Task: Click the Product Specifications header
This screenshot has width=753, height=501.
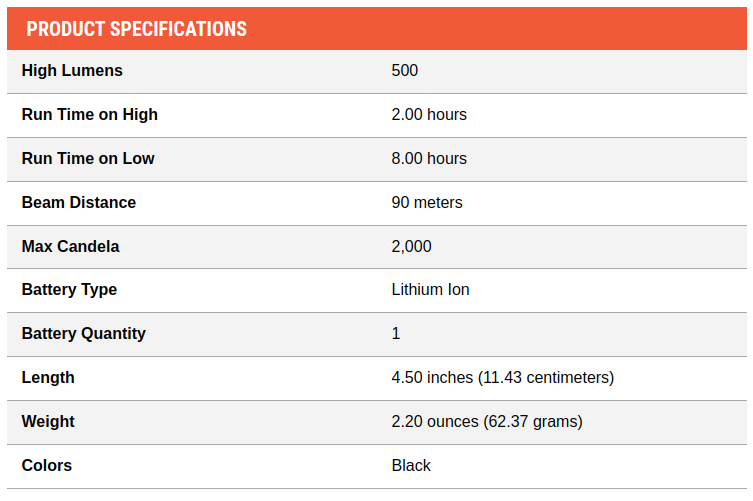Action: tap(136, 29)
